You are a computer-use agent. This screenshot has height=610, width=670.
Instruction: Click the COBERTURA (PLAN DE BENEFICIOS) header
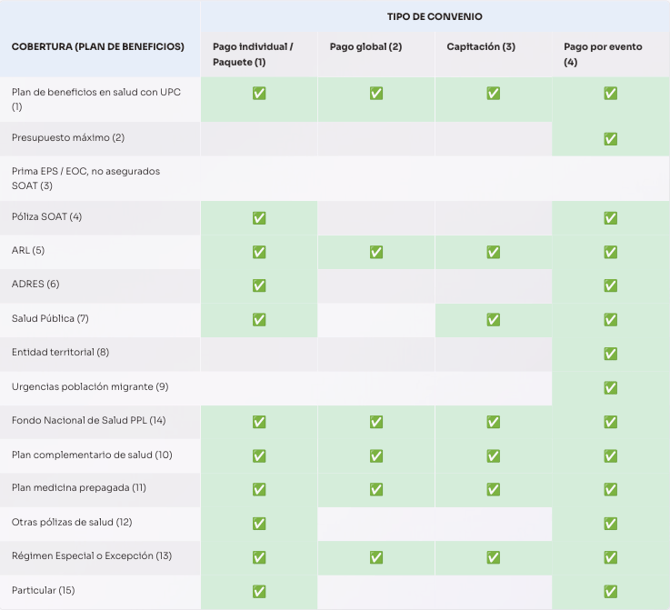pyautogui.click(x=98, y=47)
